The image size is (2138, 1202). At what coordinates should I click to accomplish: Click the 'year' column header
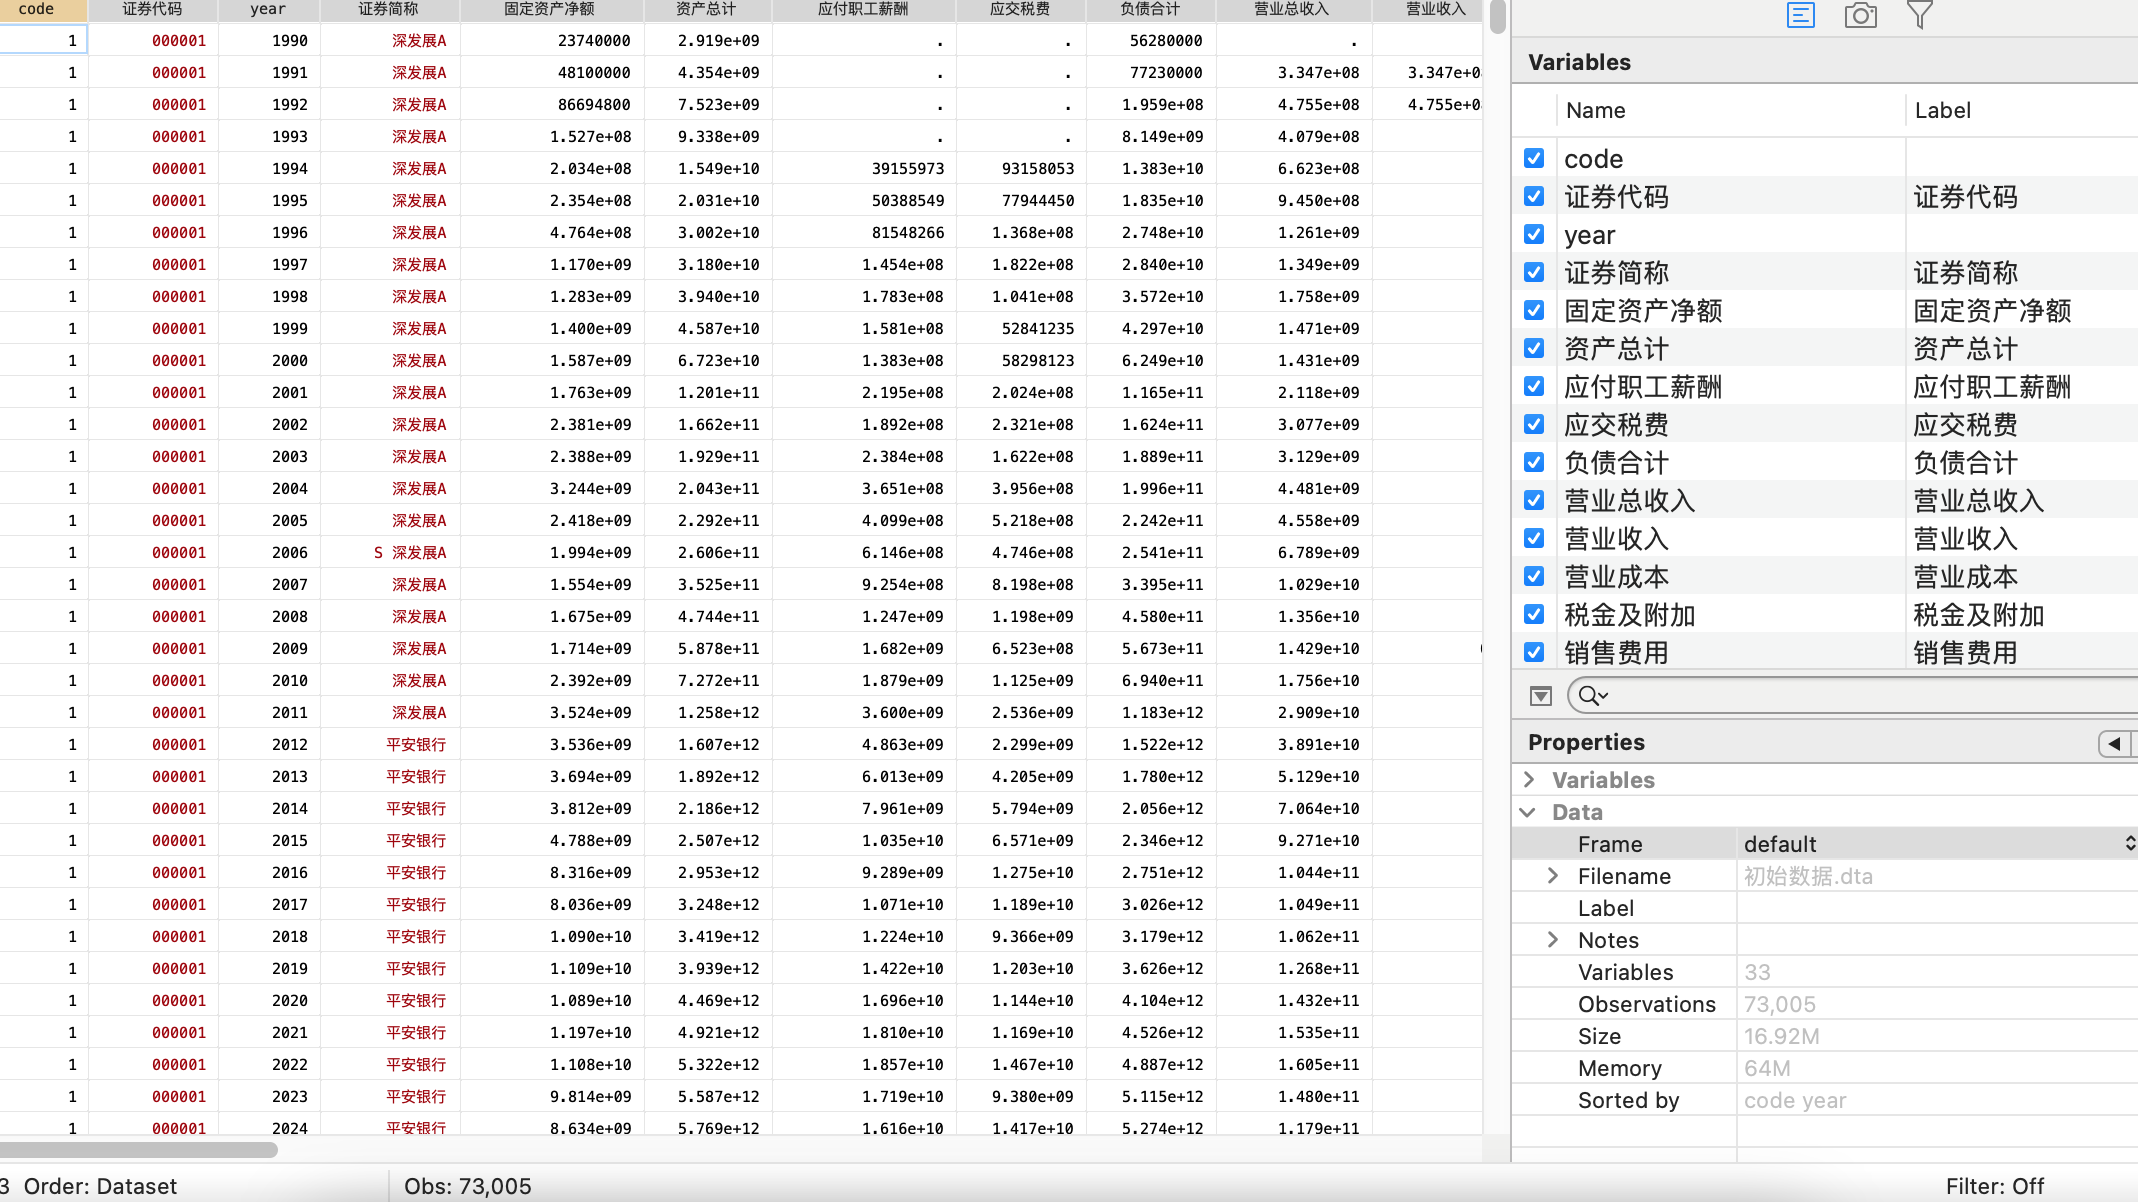coord(268,9)
